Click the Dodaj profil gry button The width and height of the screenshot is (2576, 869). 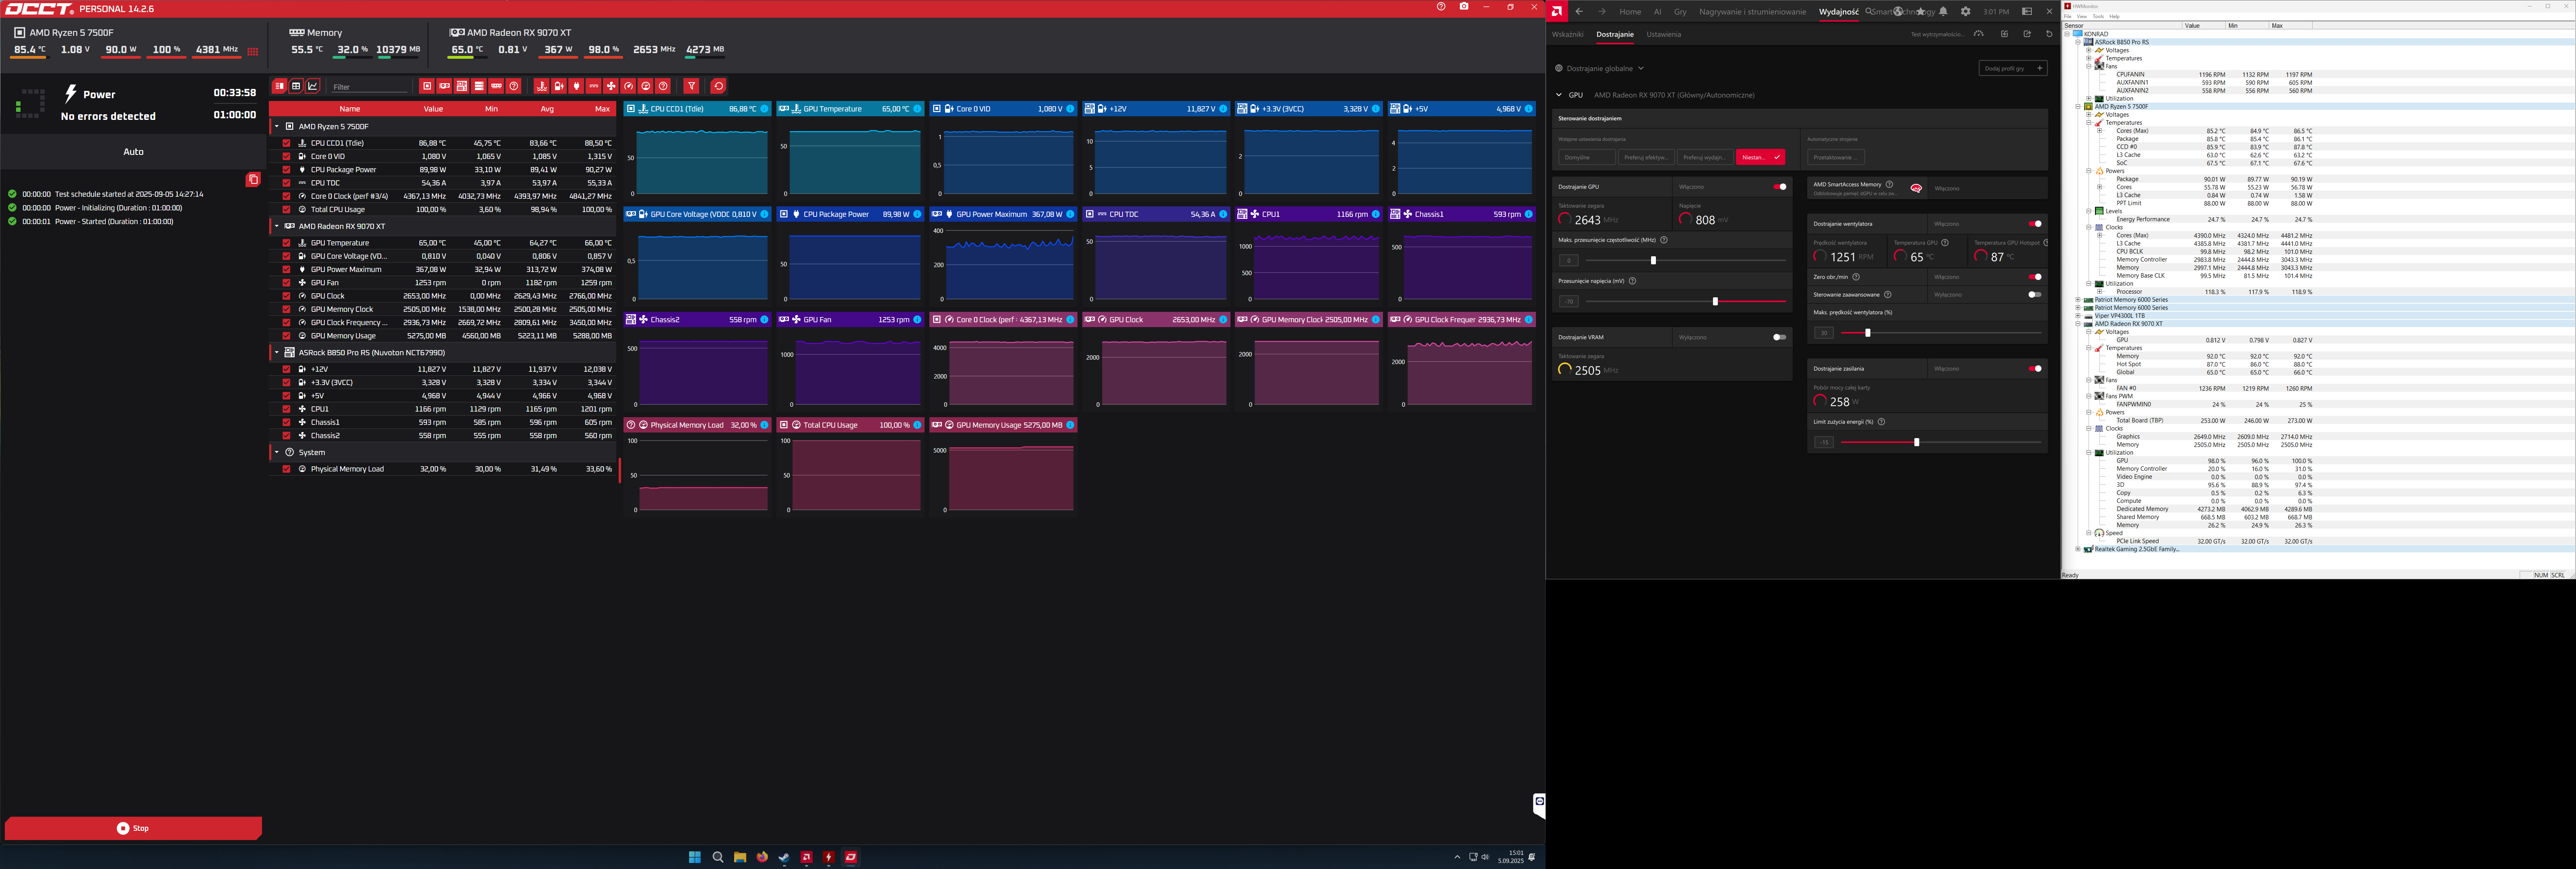[2013, 68]
